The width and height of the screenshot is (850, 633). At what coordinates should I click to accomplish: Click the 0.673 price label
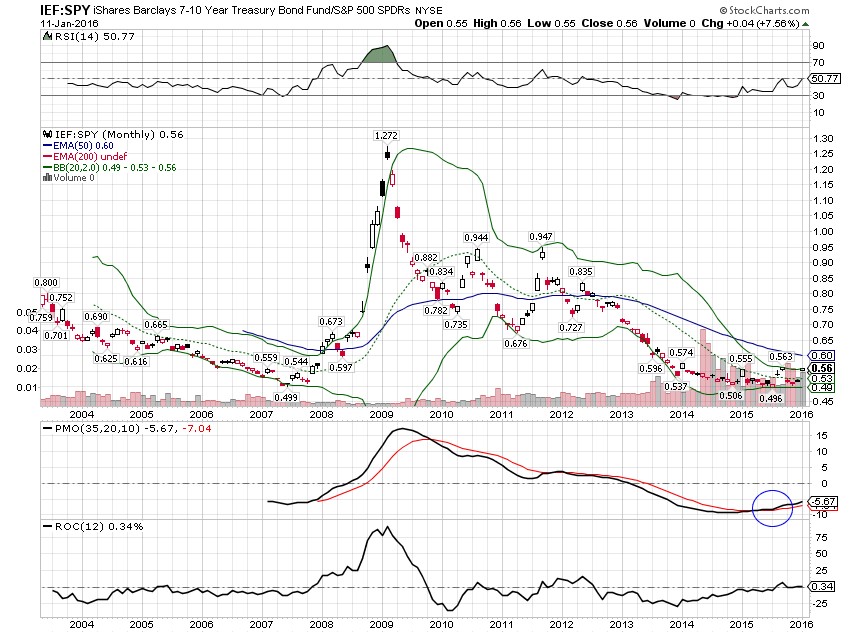click(x=331, y=321)
